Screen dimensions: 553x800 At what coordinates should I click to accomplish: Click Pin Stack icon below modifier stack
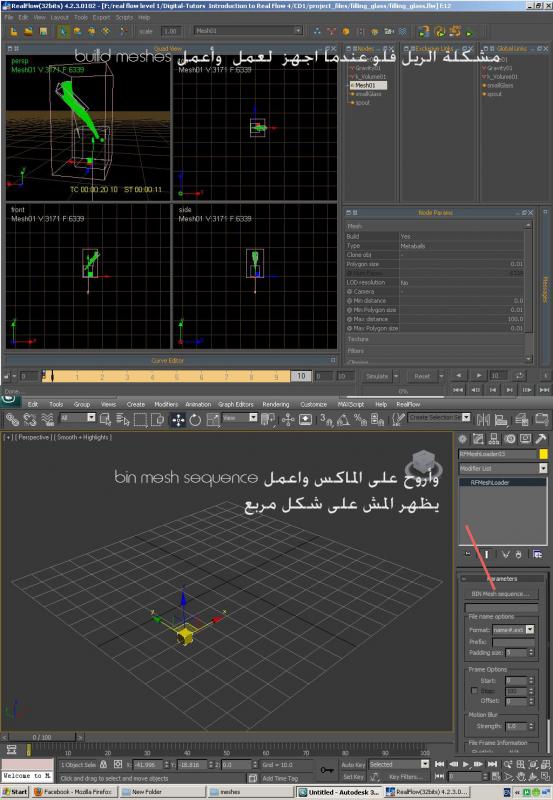tap(468, 554)
